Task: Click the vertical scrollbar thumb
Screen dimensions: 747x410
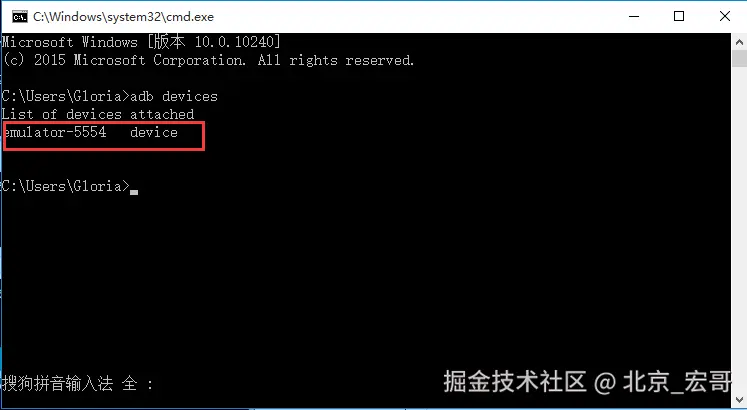Action: click(x=739, y=59)
